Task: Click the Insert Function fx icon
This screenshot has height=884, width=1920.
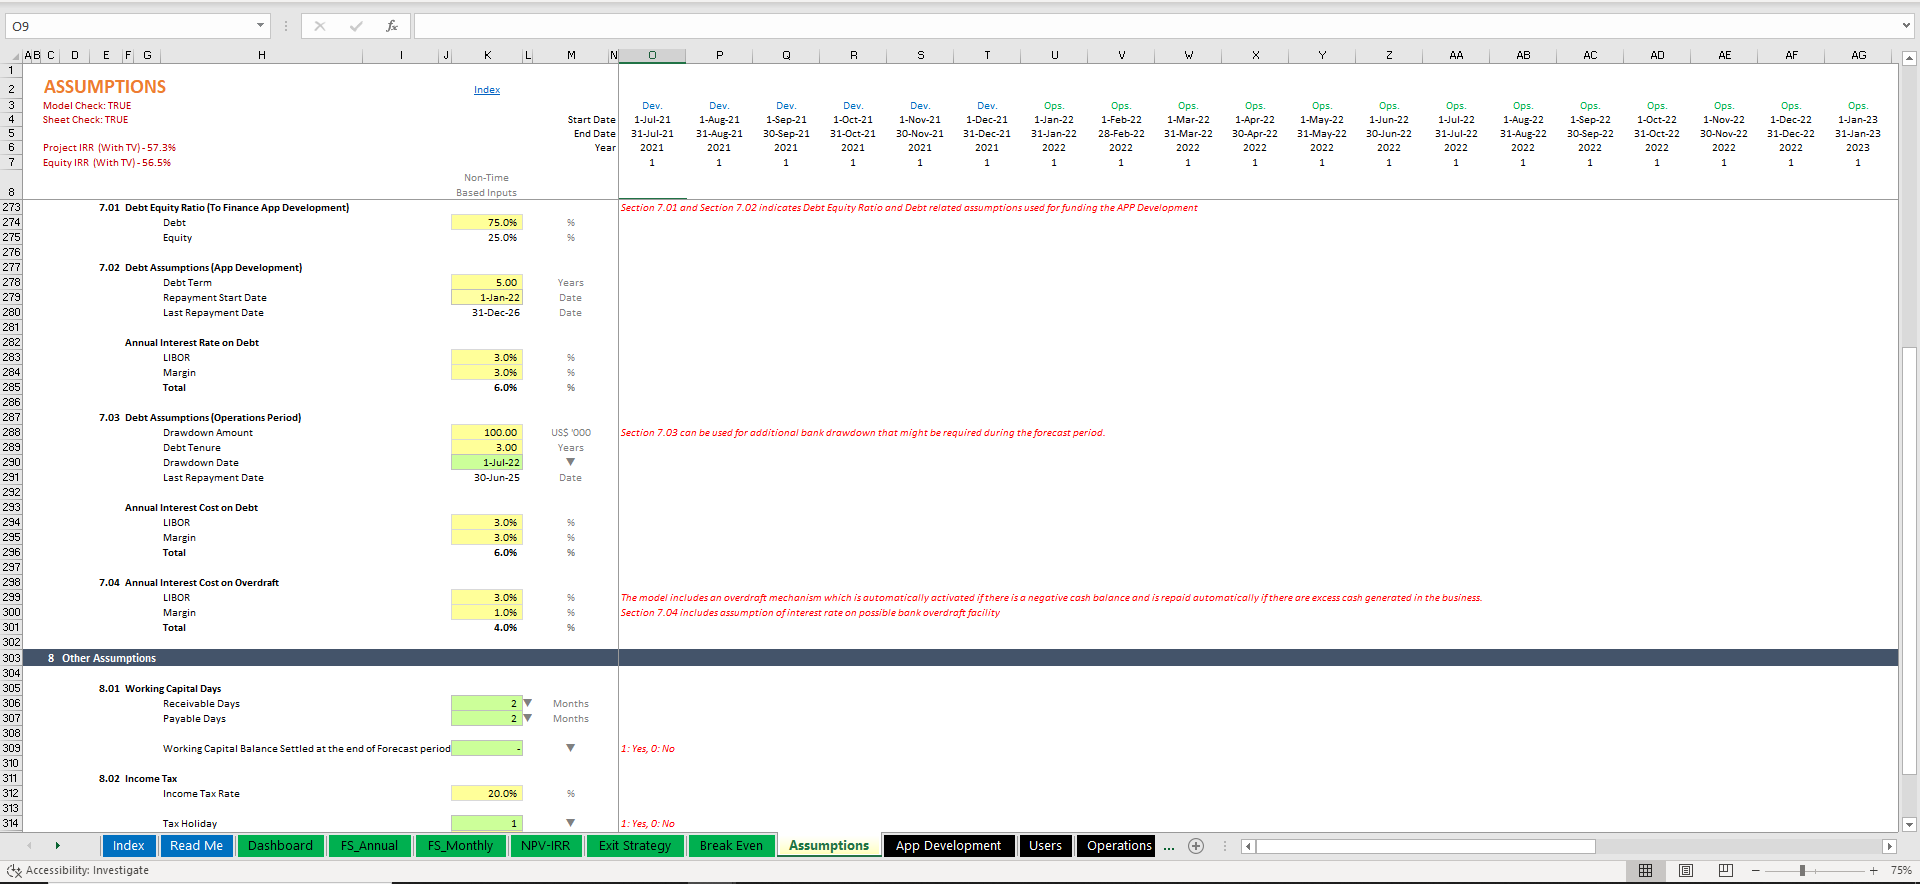Action: click(x=392, y=26)
